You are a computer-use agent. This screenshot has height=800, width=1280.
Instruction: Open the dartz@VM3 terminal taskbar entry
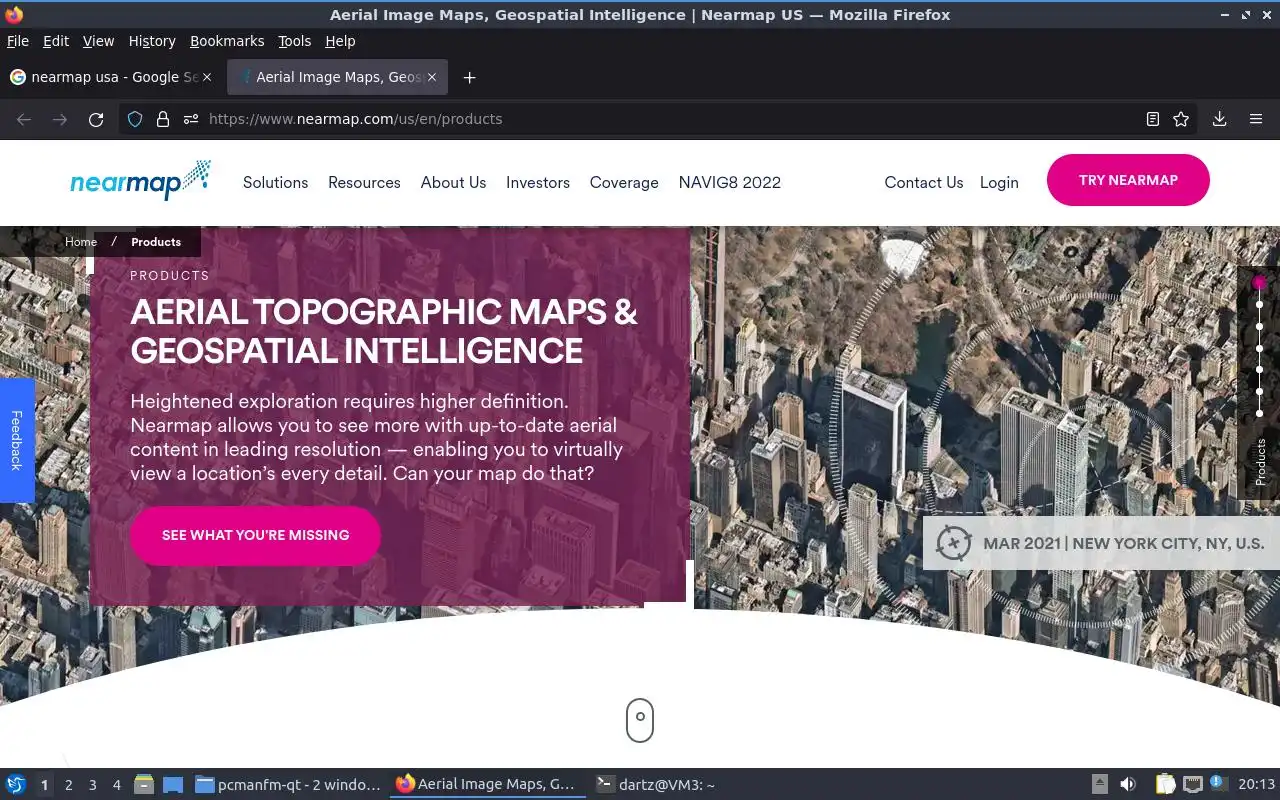[656, 785]
